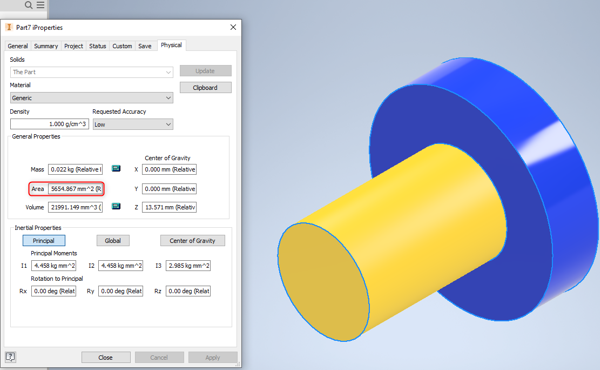
Task: Click the calculator icon next to Volume
Action: [x=116, y=206]
